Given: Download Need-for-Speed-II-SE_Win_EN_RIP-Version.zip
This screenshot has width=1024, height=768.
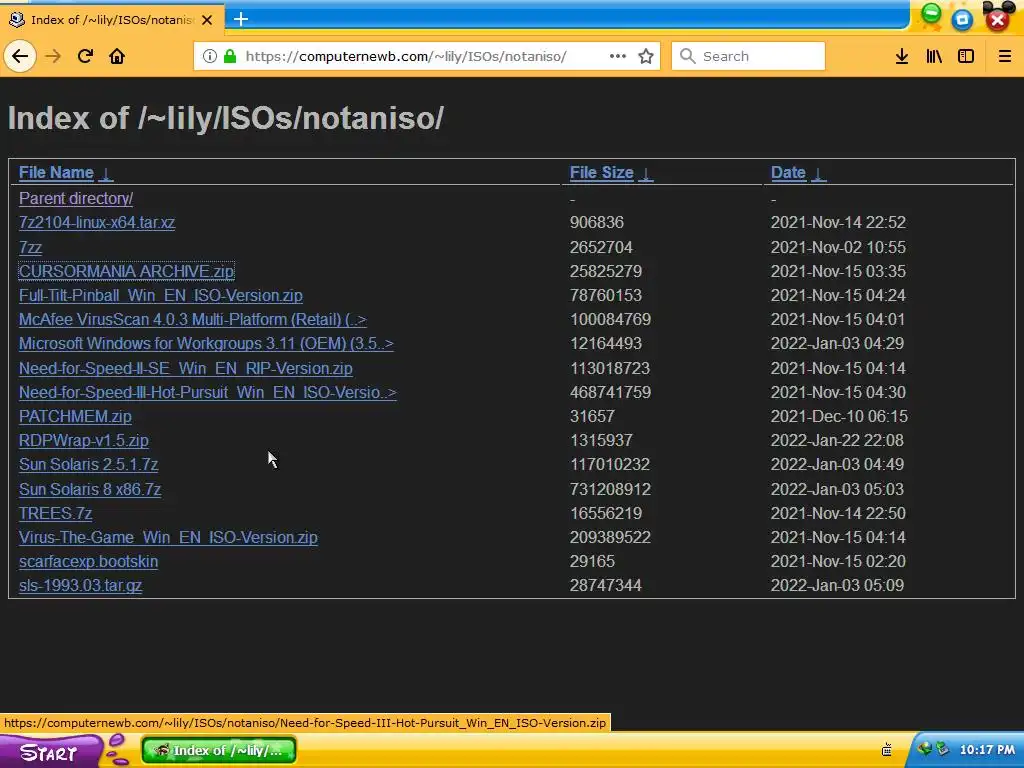Looking at the screenshot, I should point(185,368).
